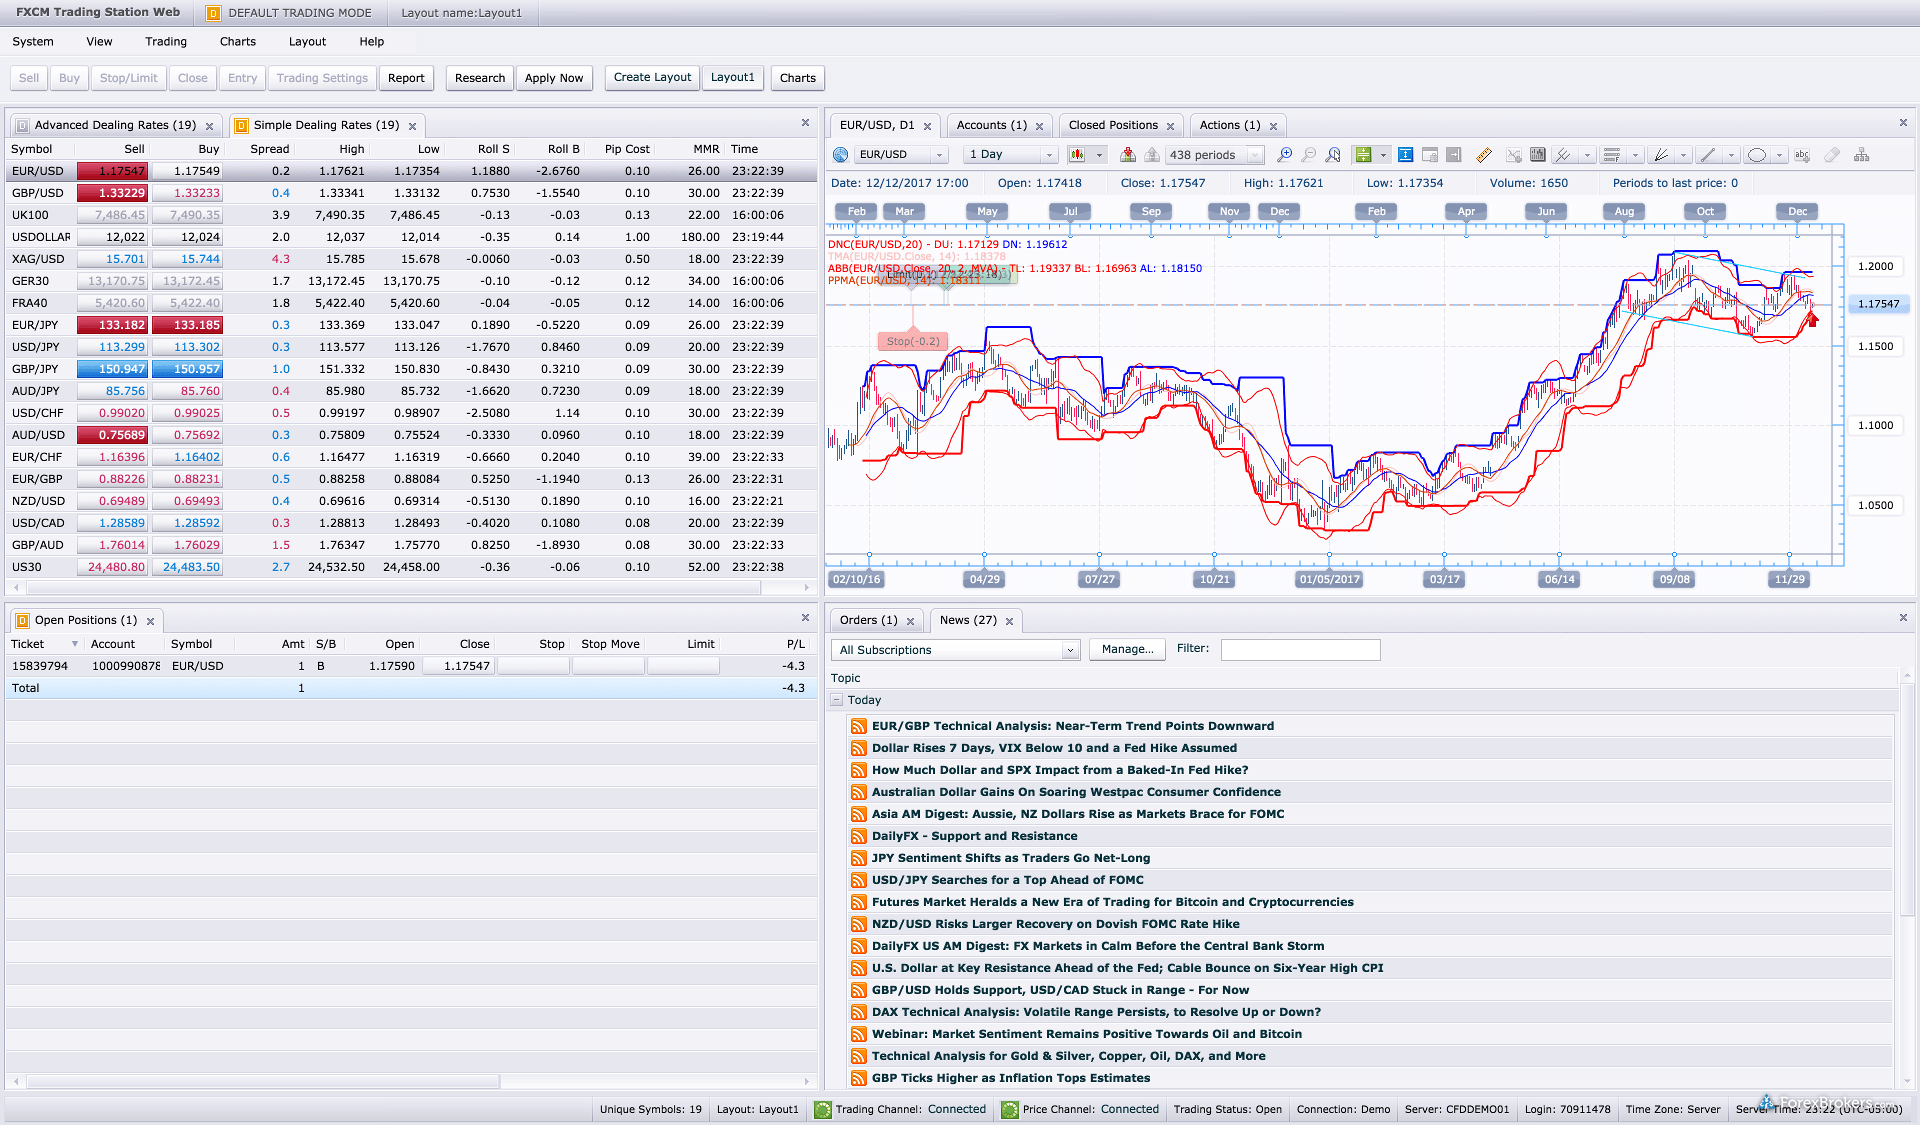Image resolution: width=1920 pixels, height=1125 pixels.
Task: Open the 1 Day timeframe dropdown
Action: 1049,155
